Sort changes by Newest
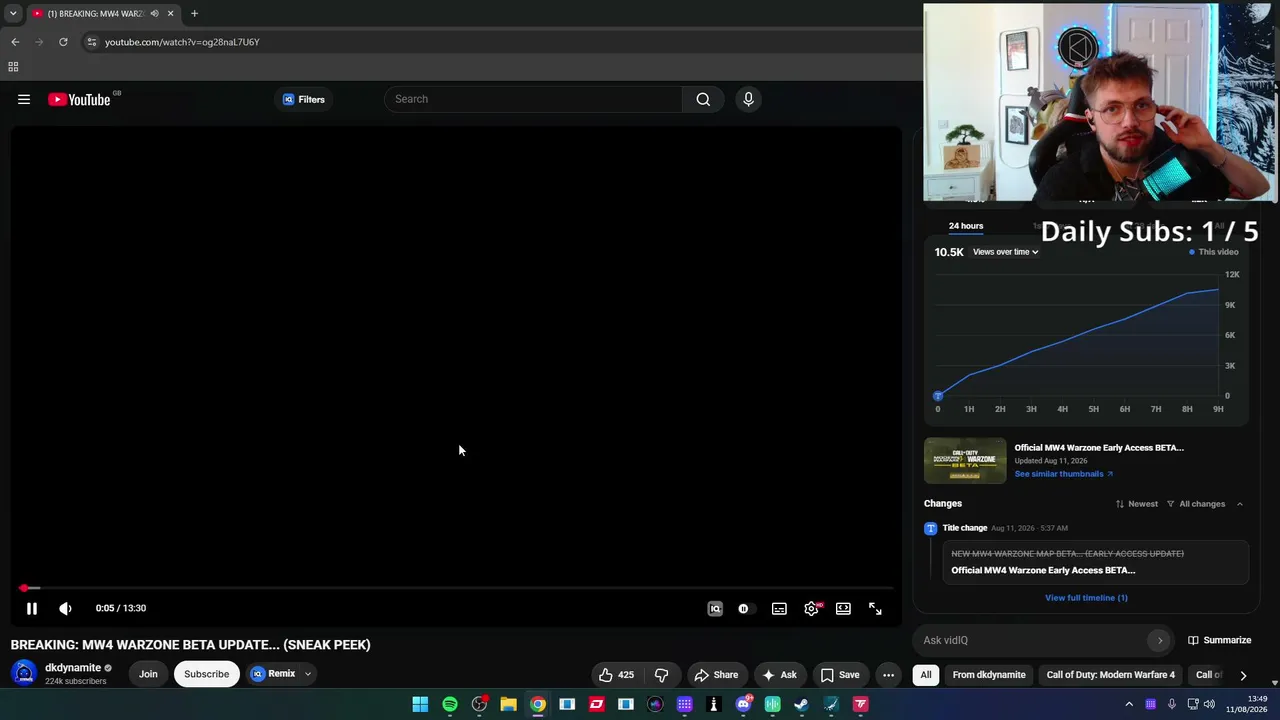Screen dimensions: 1280x720 pyautogui.click(x=1137, y=504)
